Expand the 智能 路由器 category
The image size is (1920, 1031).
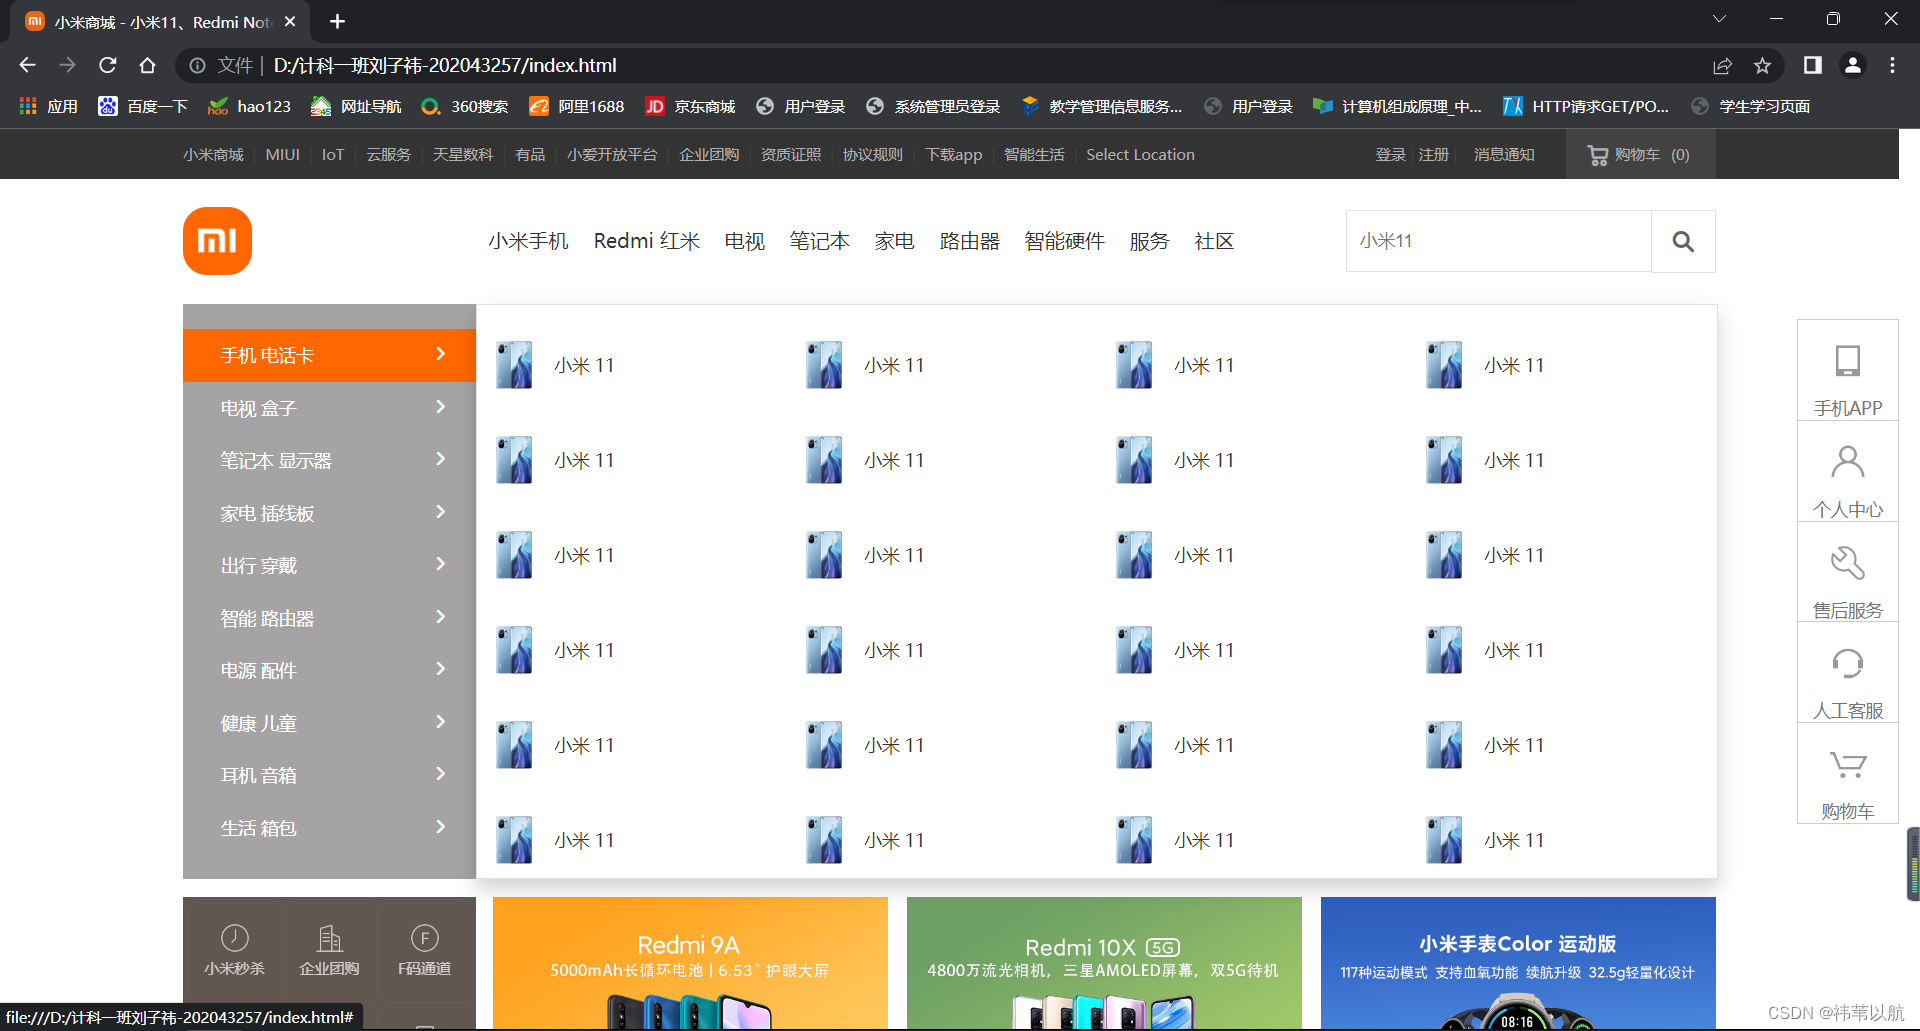coord(329,618)
